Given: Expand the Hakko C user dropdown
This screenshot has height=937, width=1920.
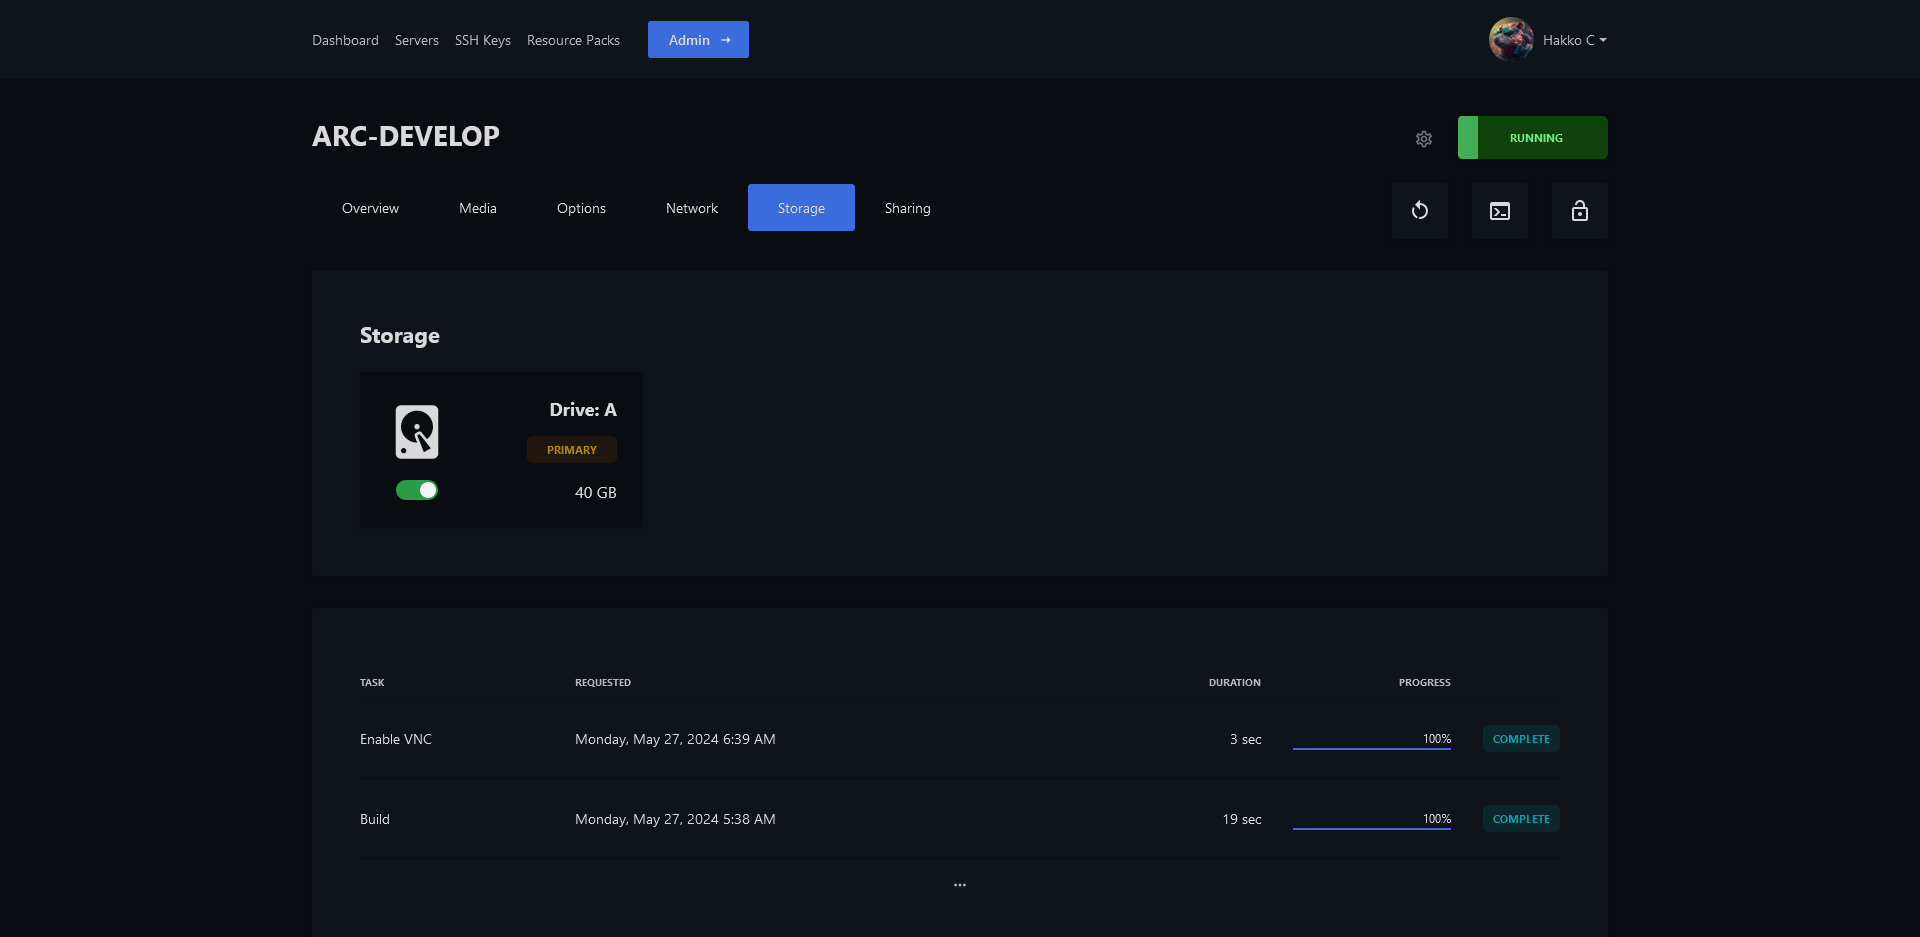Looking at the screenshot, I should [x=1575, y=40].
